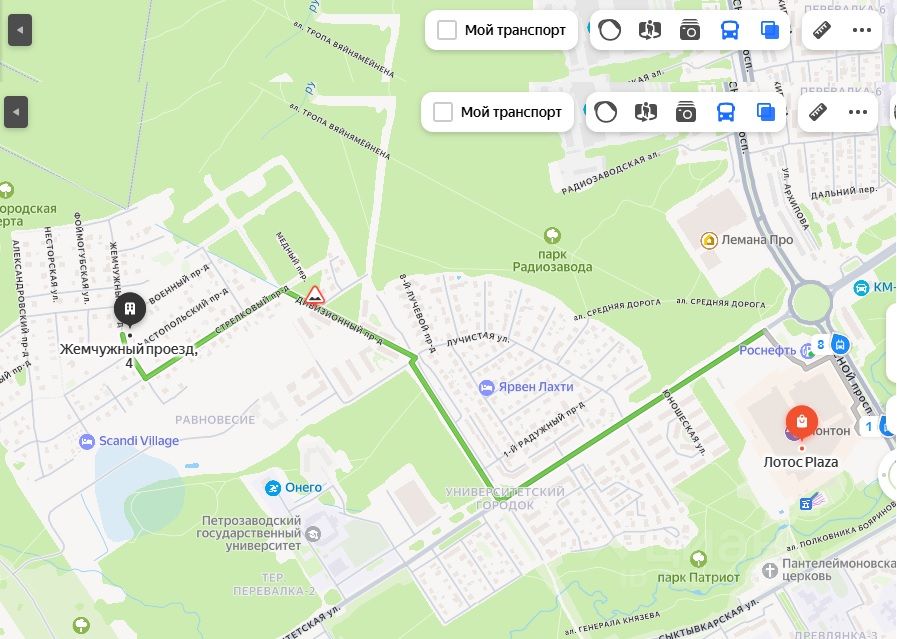
Task: Open the lower three-dots more menu
Action: pyautogui.click(x=858, y=112)
